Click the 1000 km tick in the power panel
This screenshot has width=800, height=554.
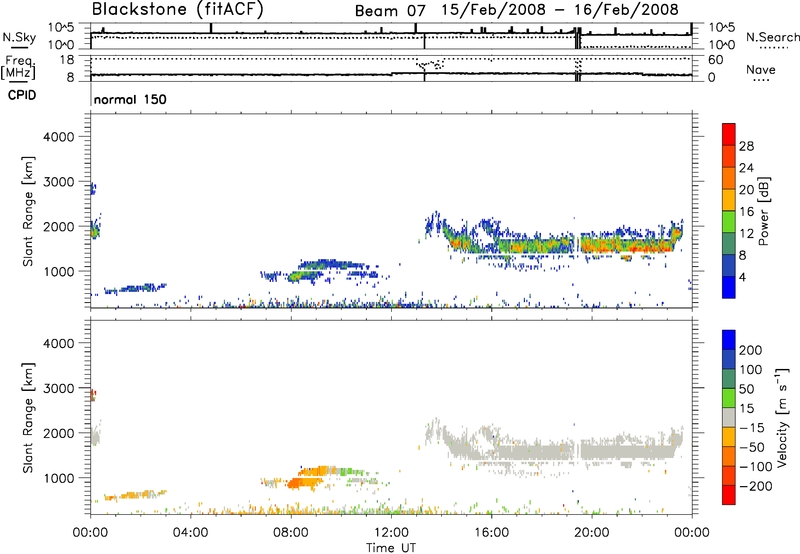[59, 271]
